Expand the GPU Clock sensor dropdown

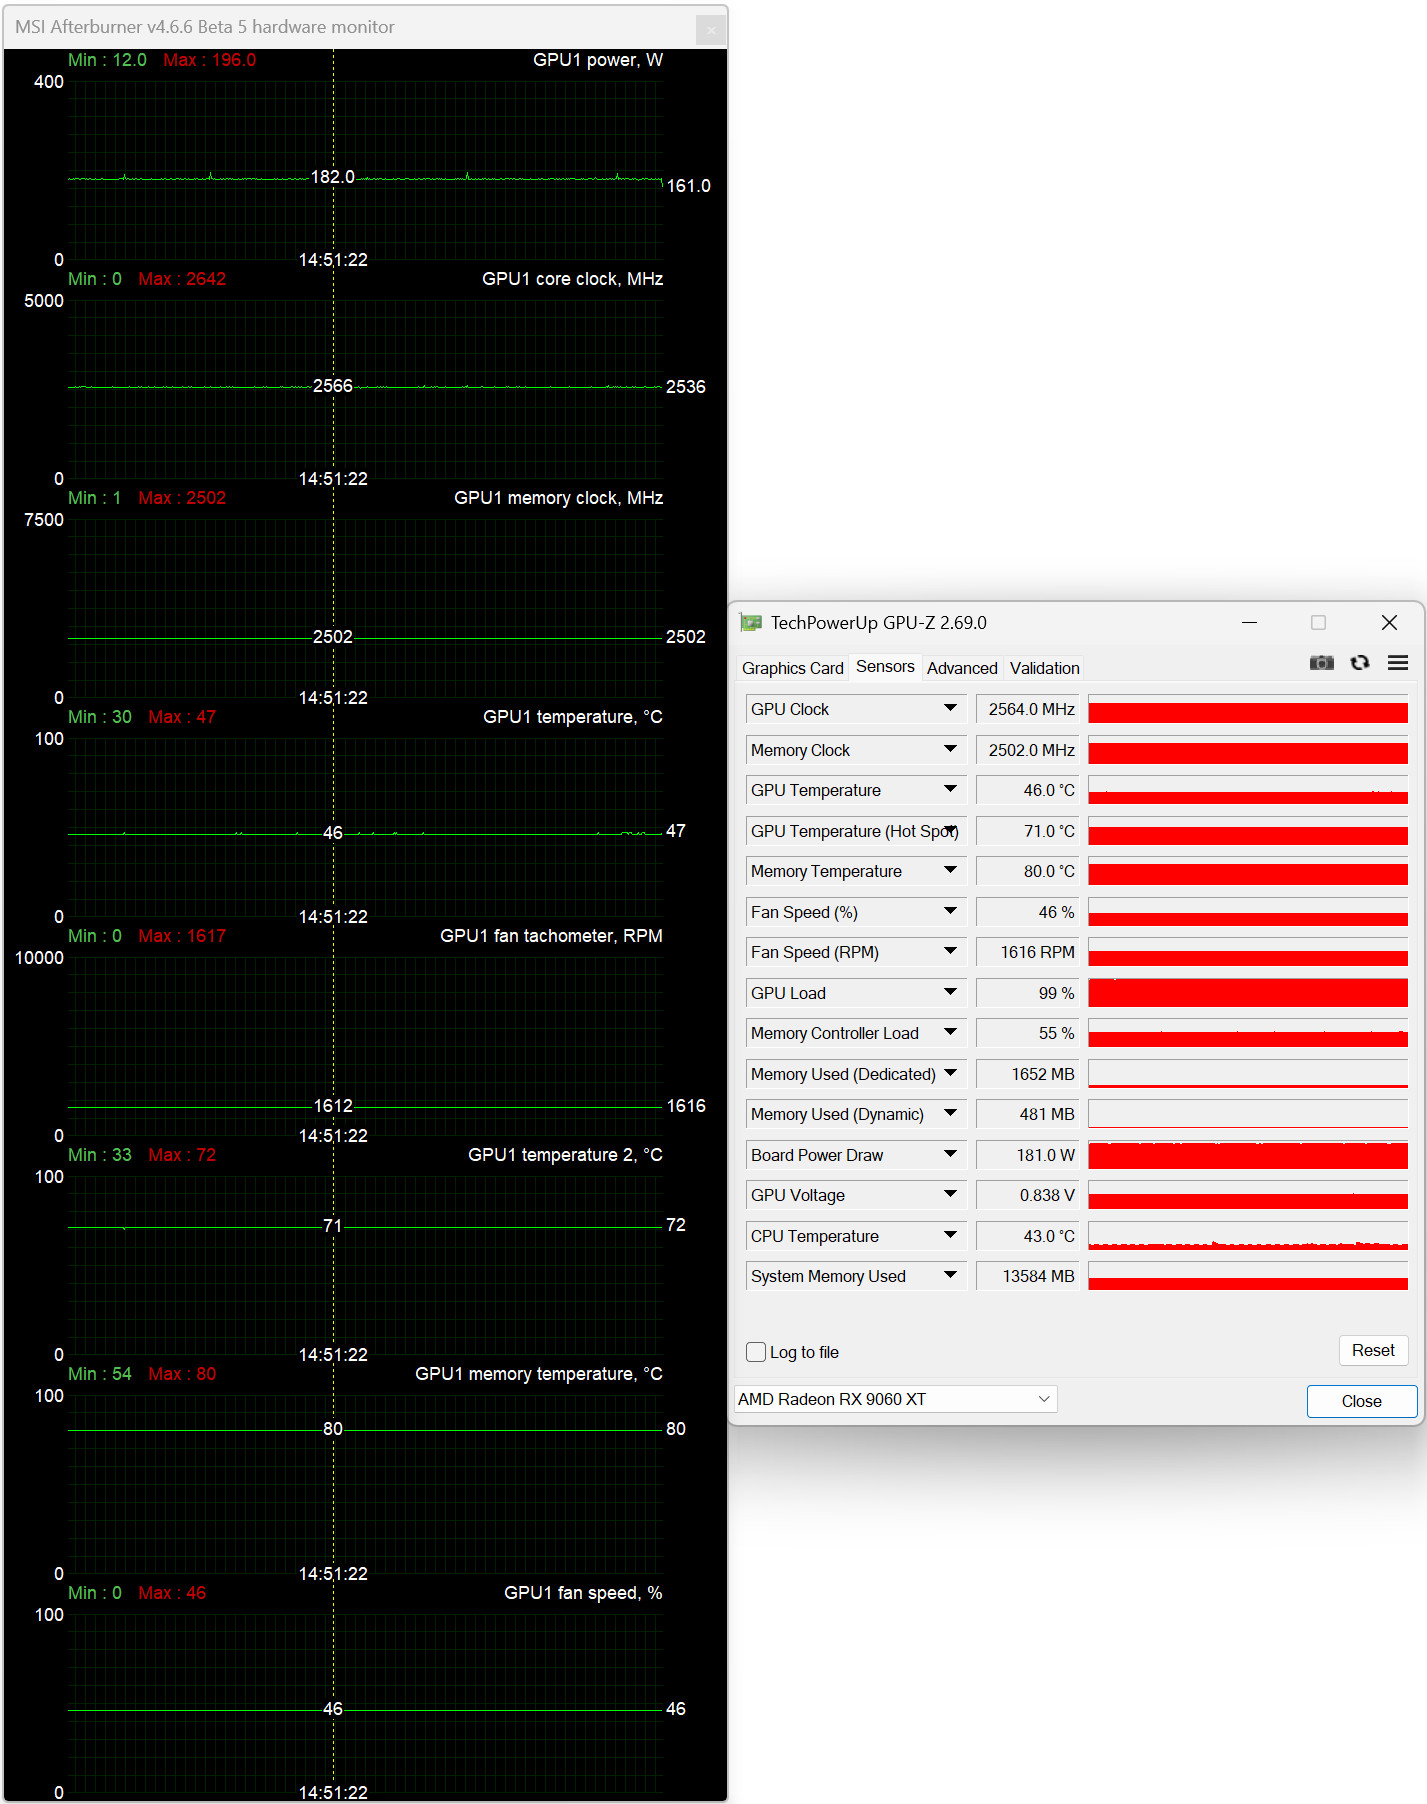point(949,709)
